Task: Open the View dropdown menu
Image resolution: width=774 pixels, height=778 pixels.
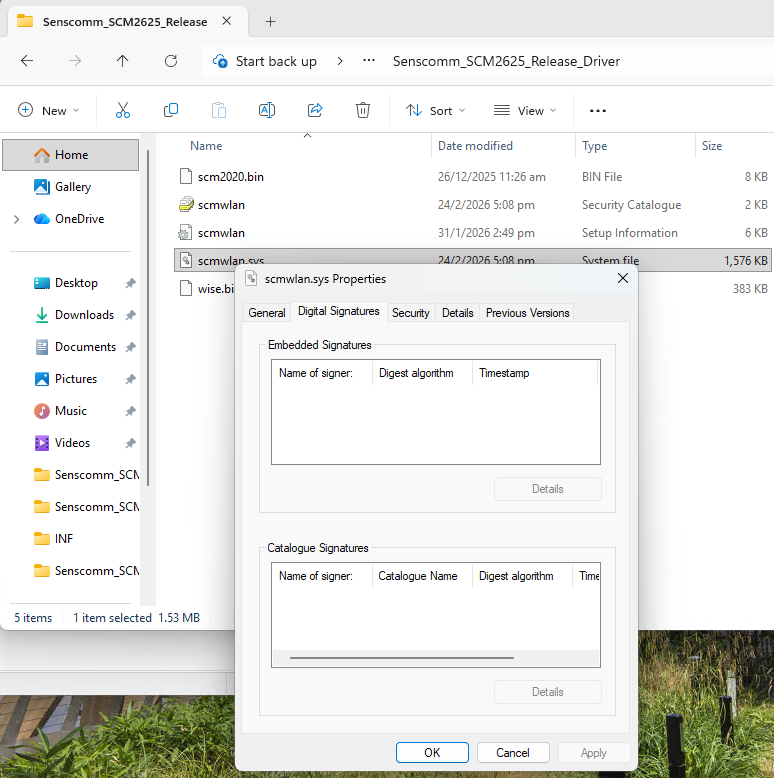Action: tap(525, 110)
